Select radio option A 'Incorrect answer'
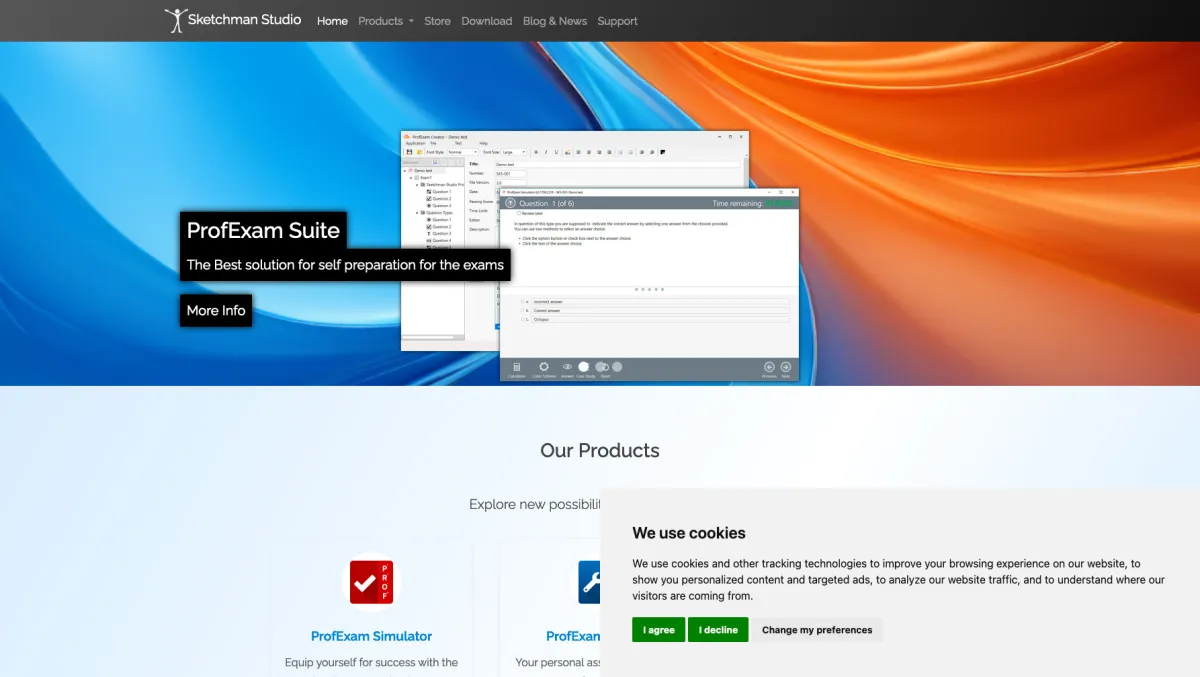1200x677 pixels. pyautogui.click(x=522, y=302)
